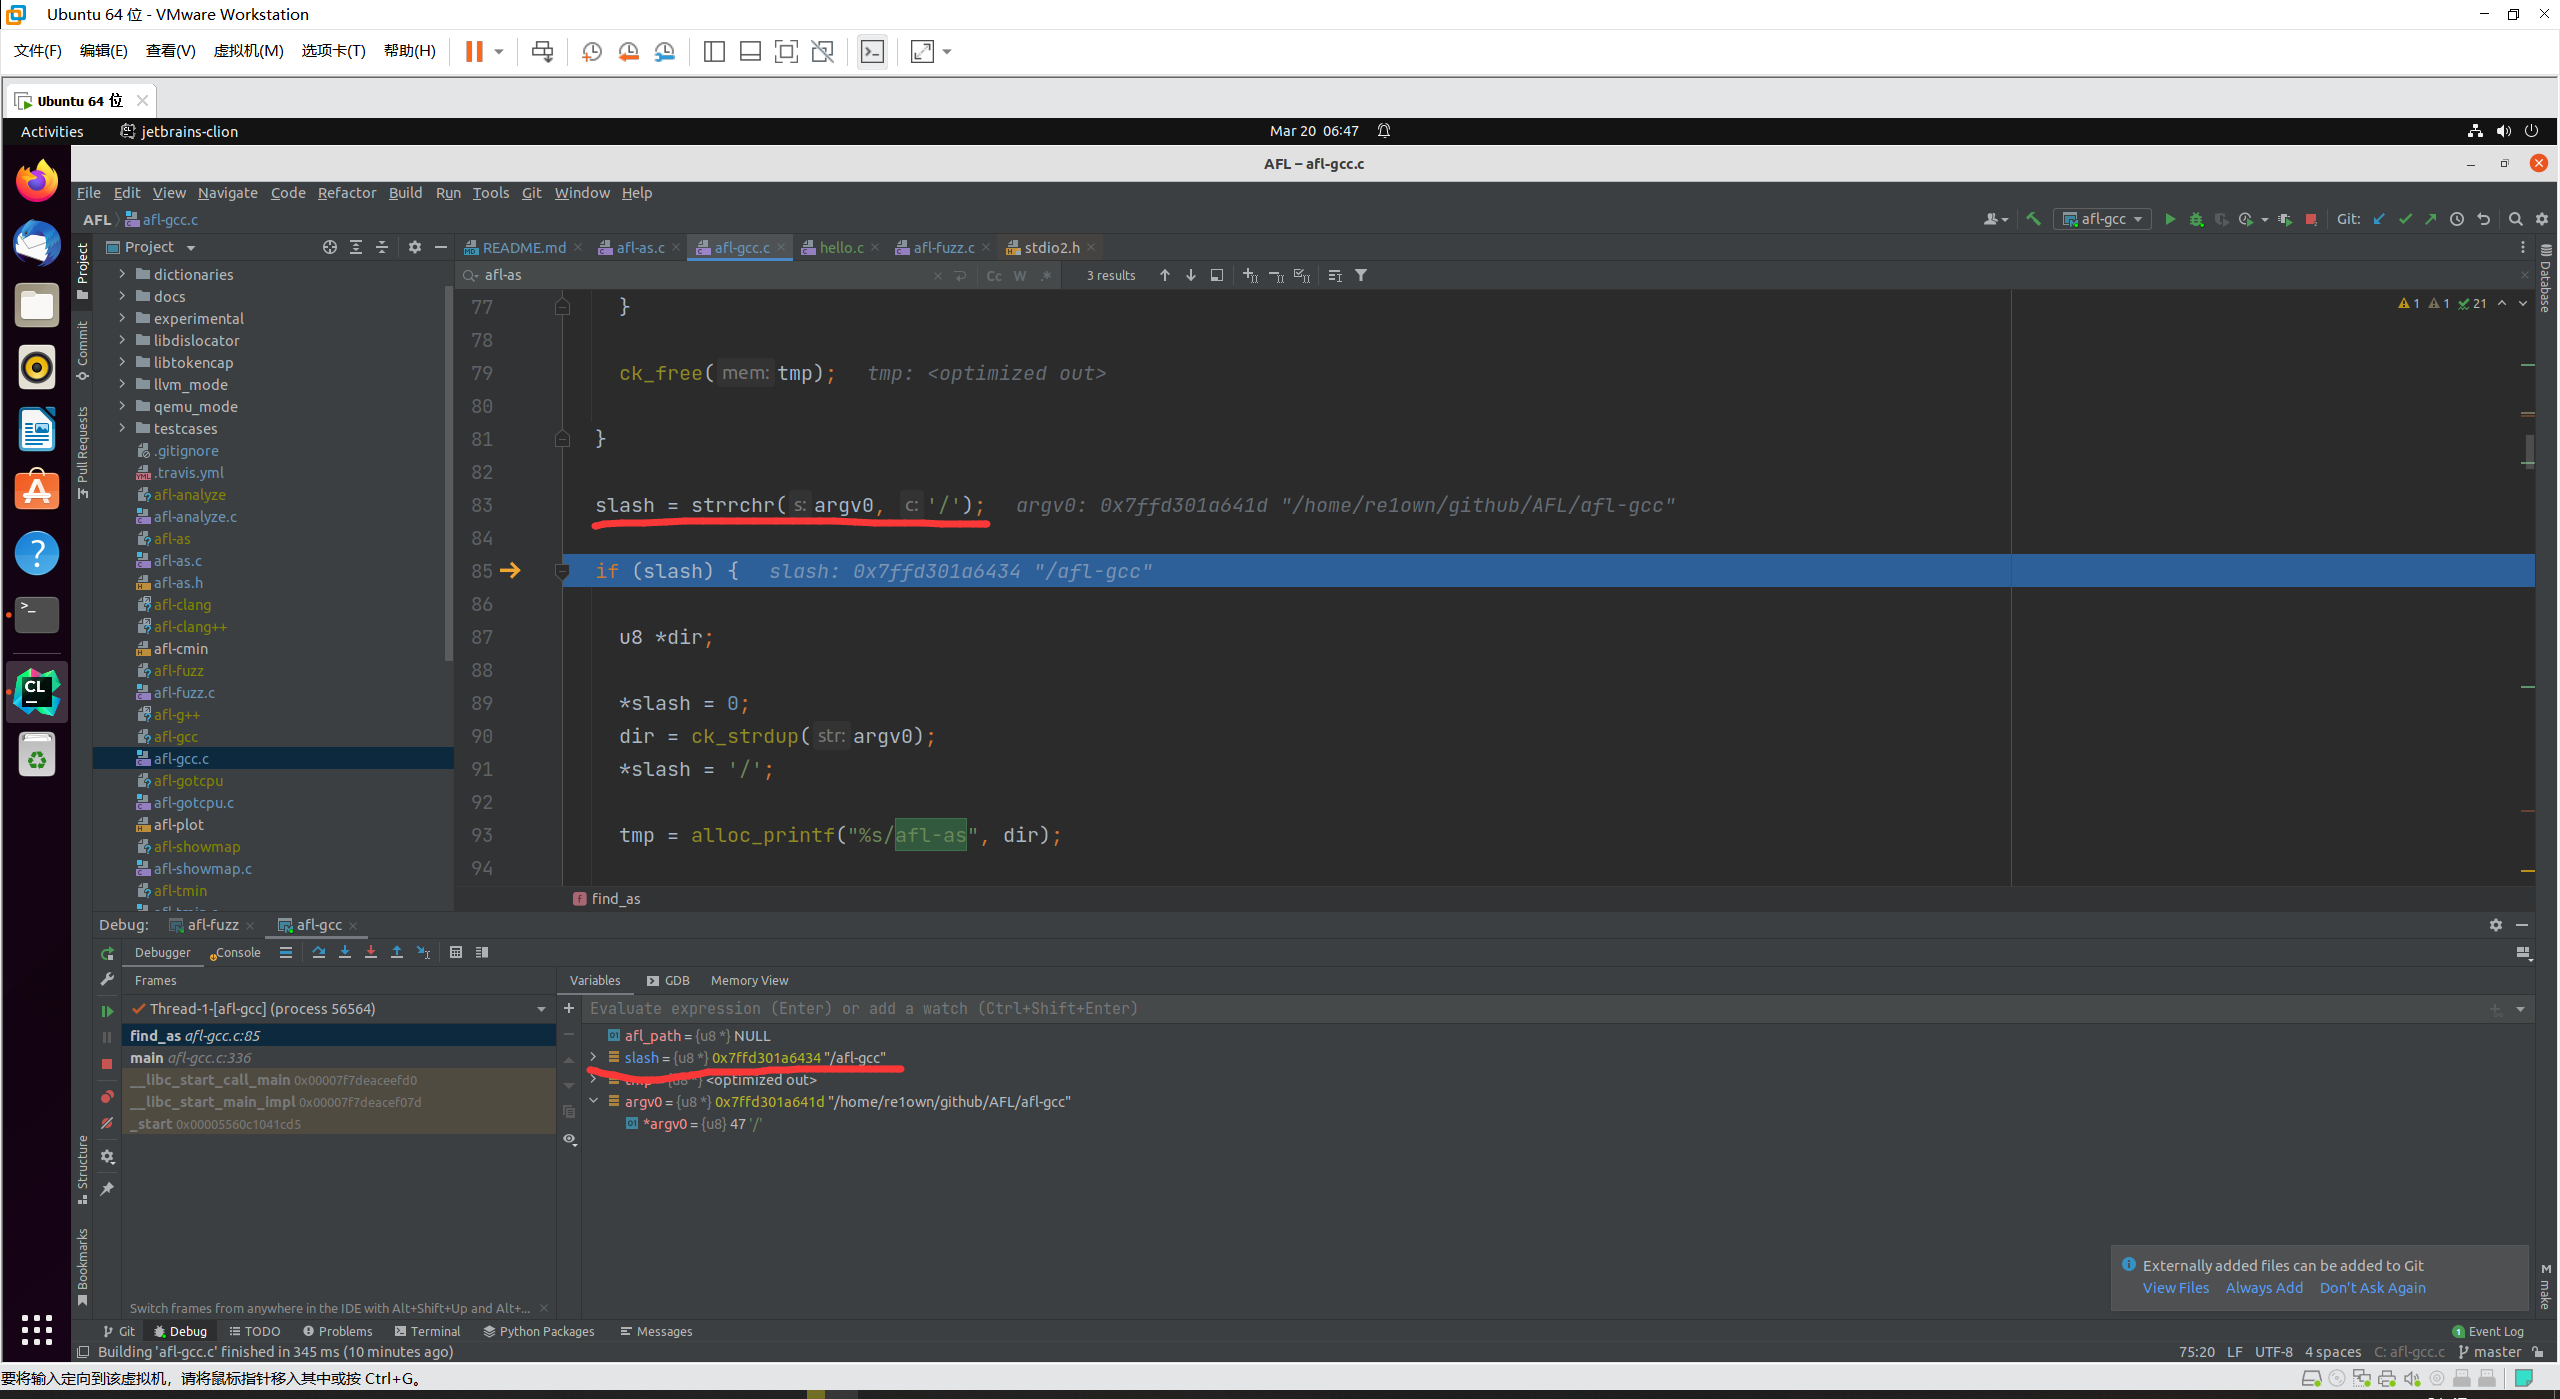Open Evaluate Expression calculator icon
This screenshot has height=1399, width=2560.
pos(456,952)
